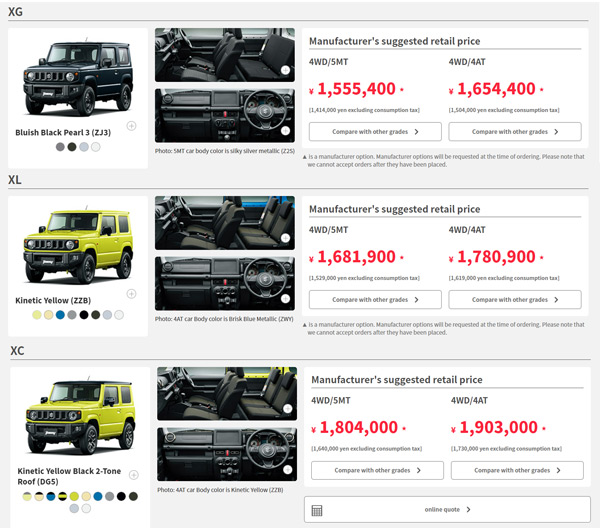This screenshot has height=528, width=600.
Task: Enlarge the XC two-tone exterior image
Action: click(x=133, y=475)
